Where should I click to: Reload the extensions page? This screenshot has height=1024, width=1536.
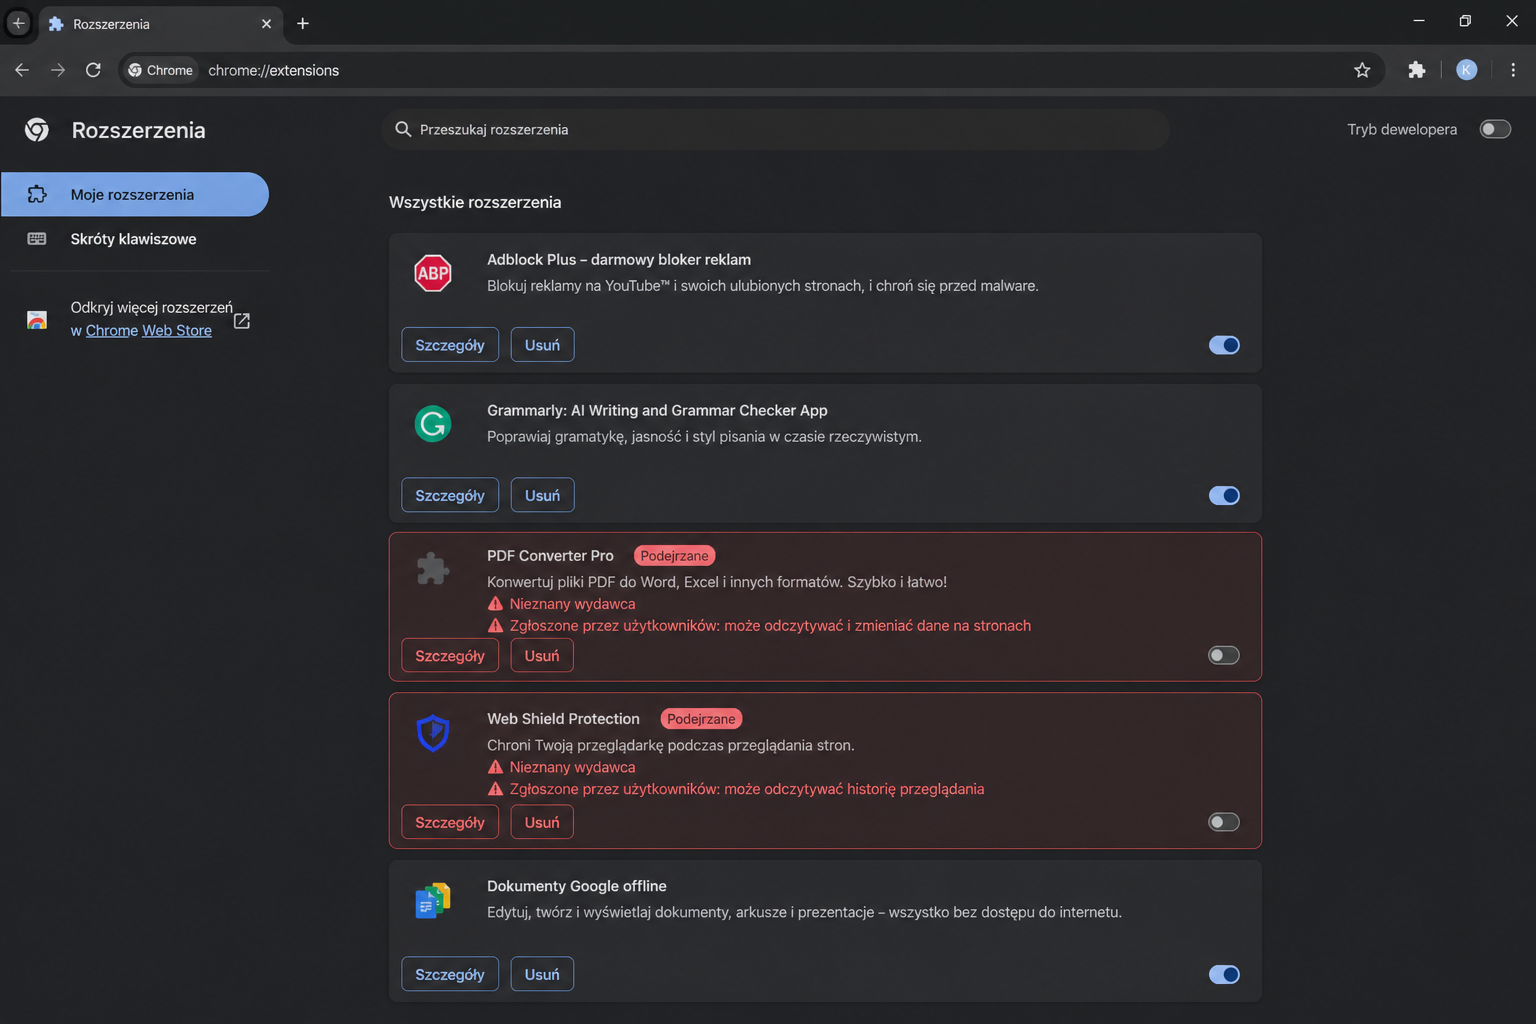pyautogui.click(x=93, y=70)
